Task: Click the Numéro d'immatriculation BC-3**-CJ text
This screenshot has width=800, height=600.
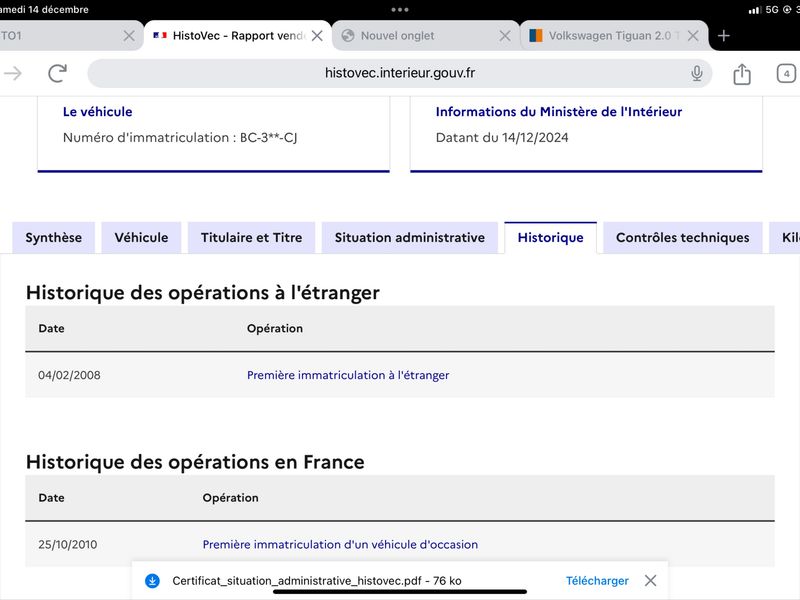Action: [180, 138]
